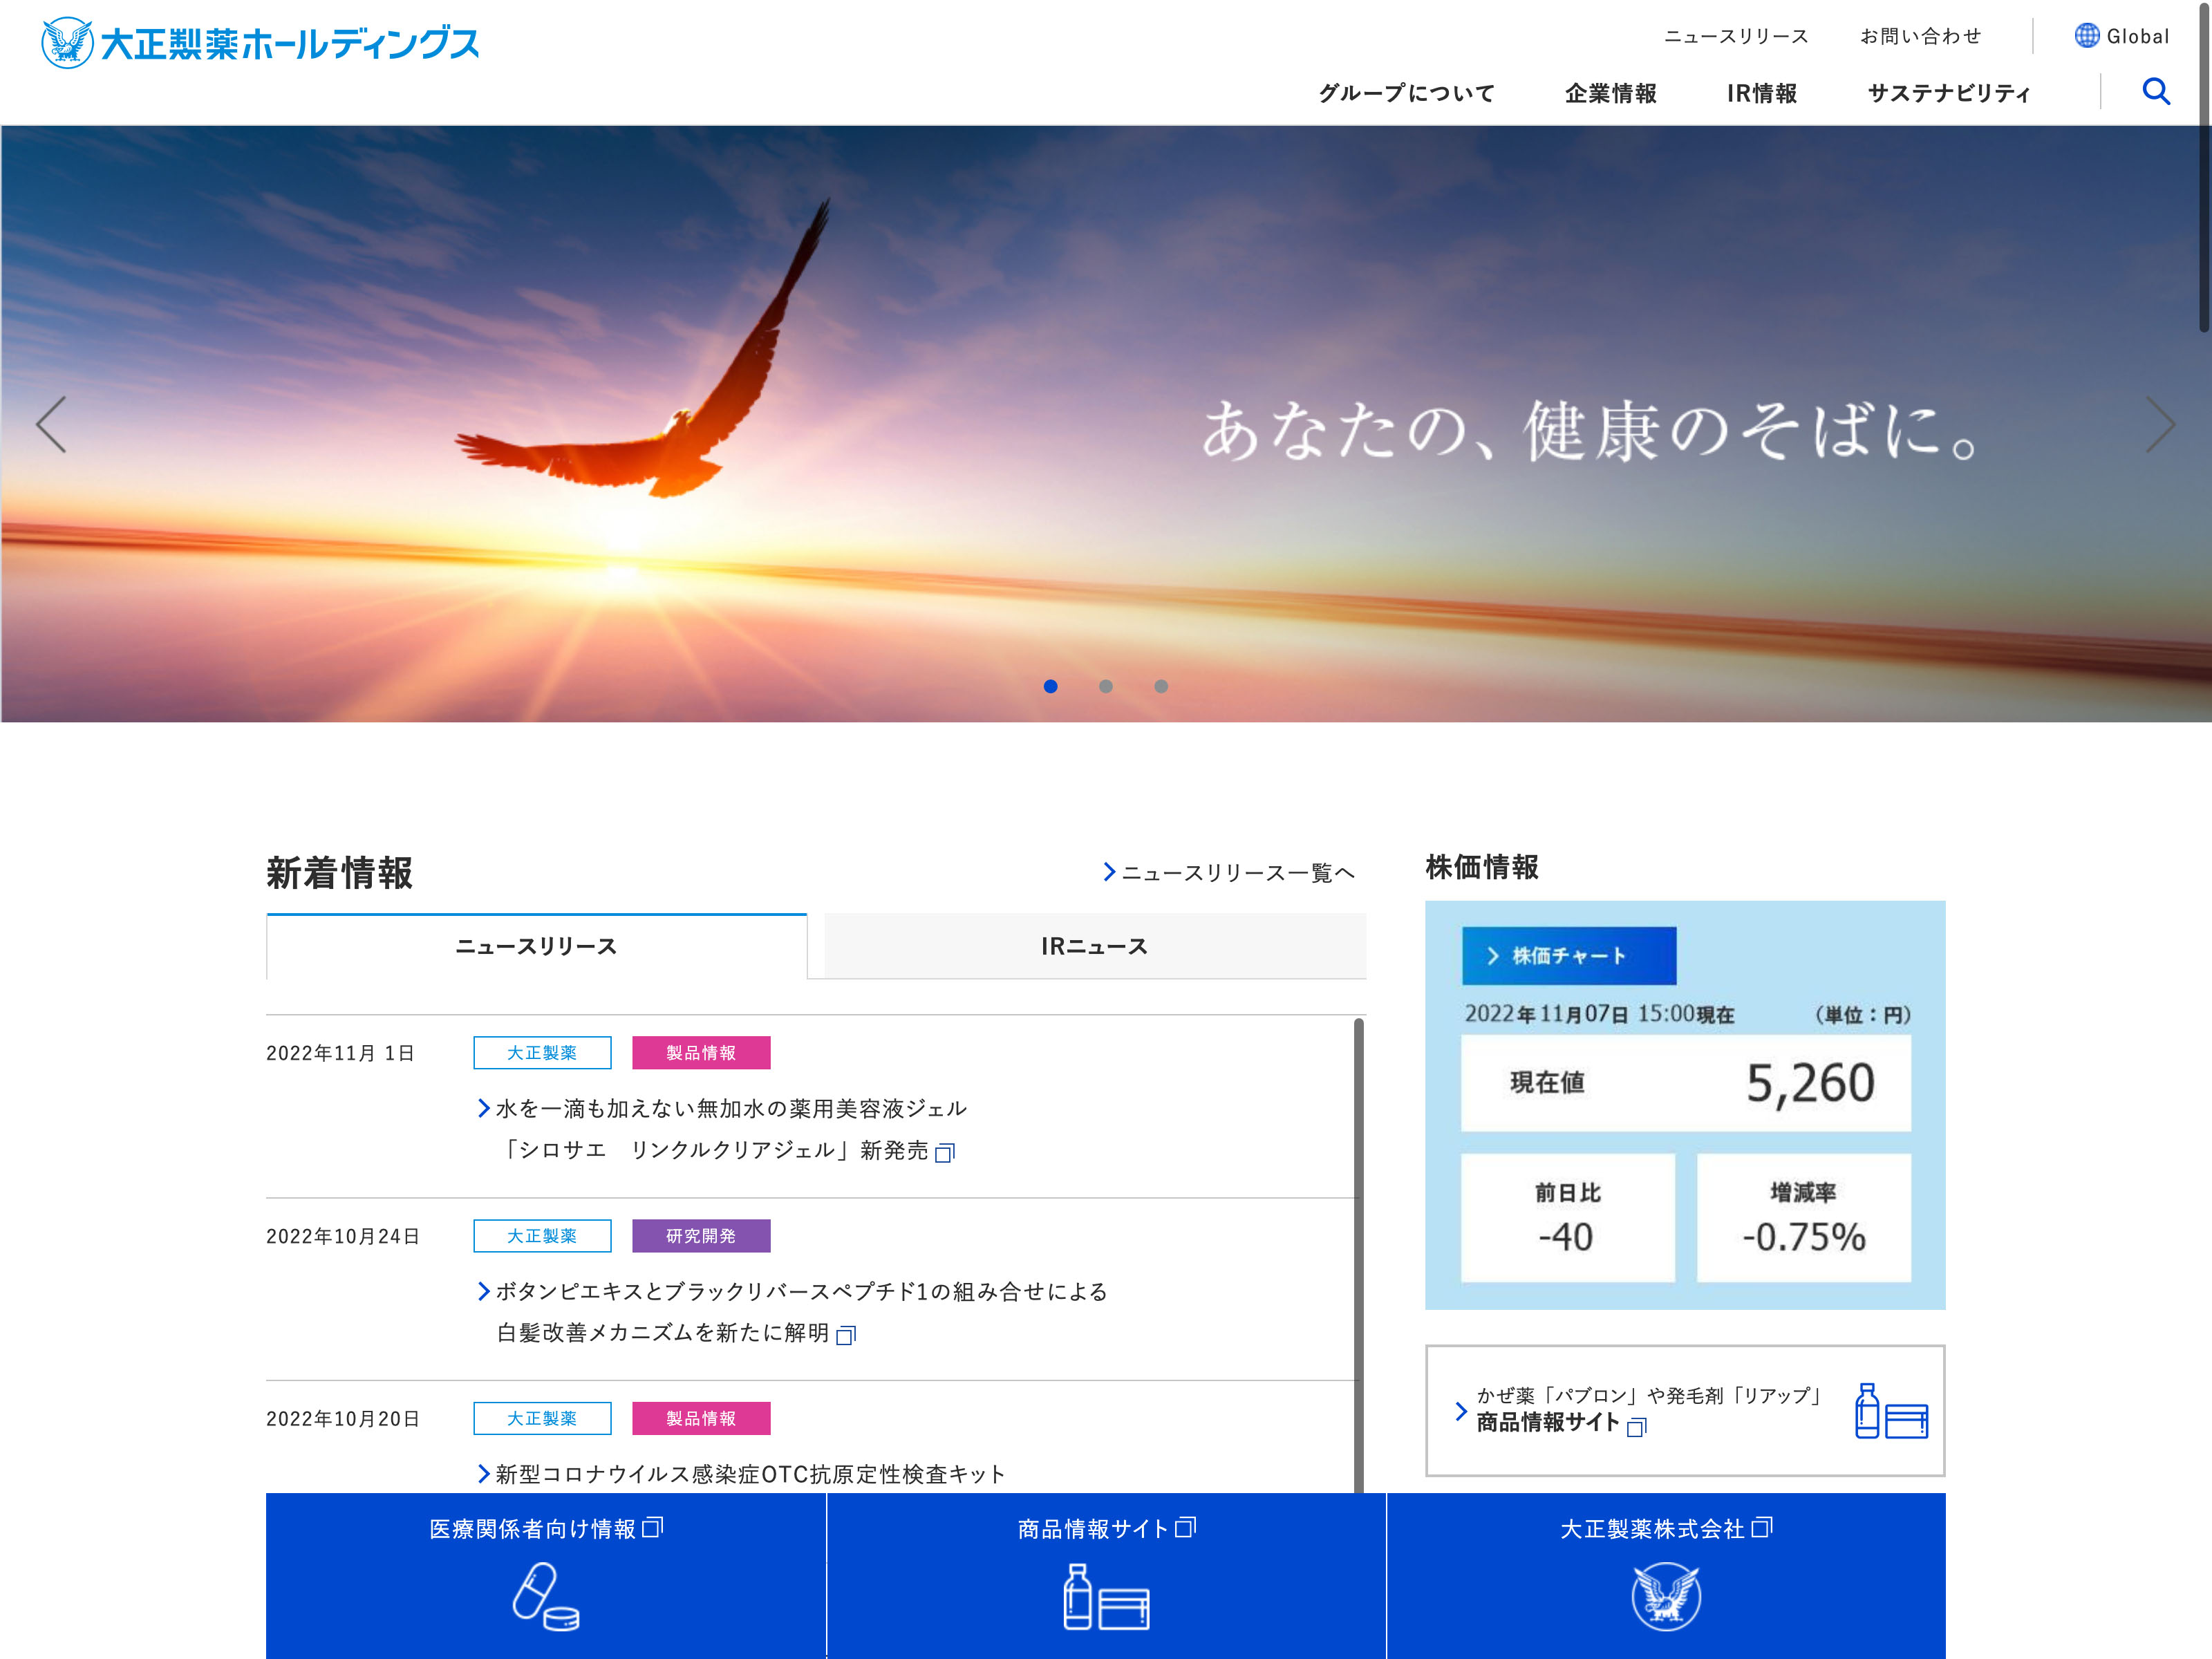The width and height of the screenshot is (2212, 1659).
Task: Select the ニュースリリース tab
Action: [x=536, y=946]
